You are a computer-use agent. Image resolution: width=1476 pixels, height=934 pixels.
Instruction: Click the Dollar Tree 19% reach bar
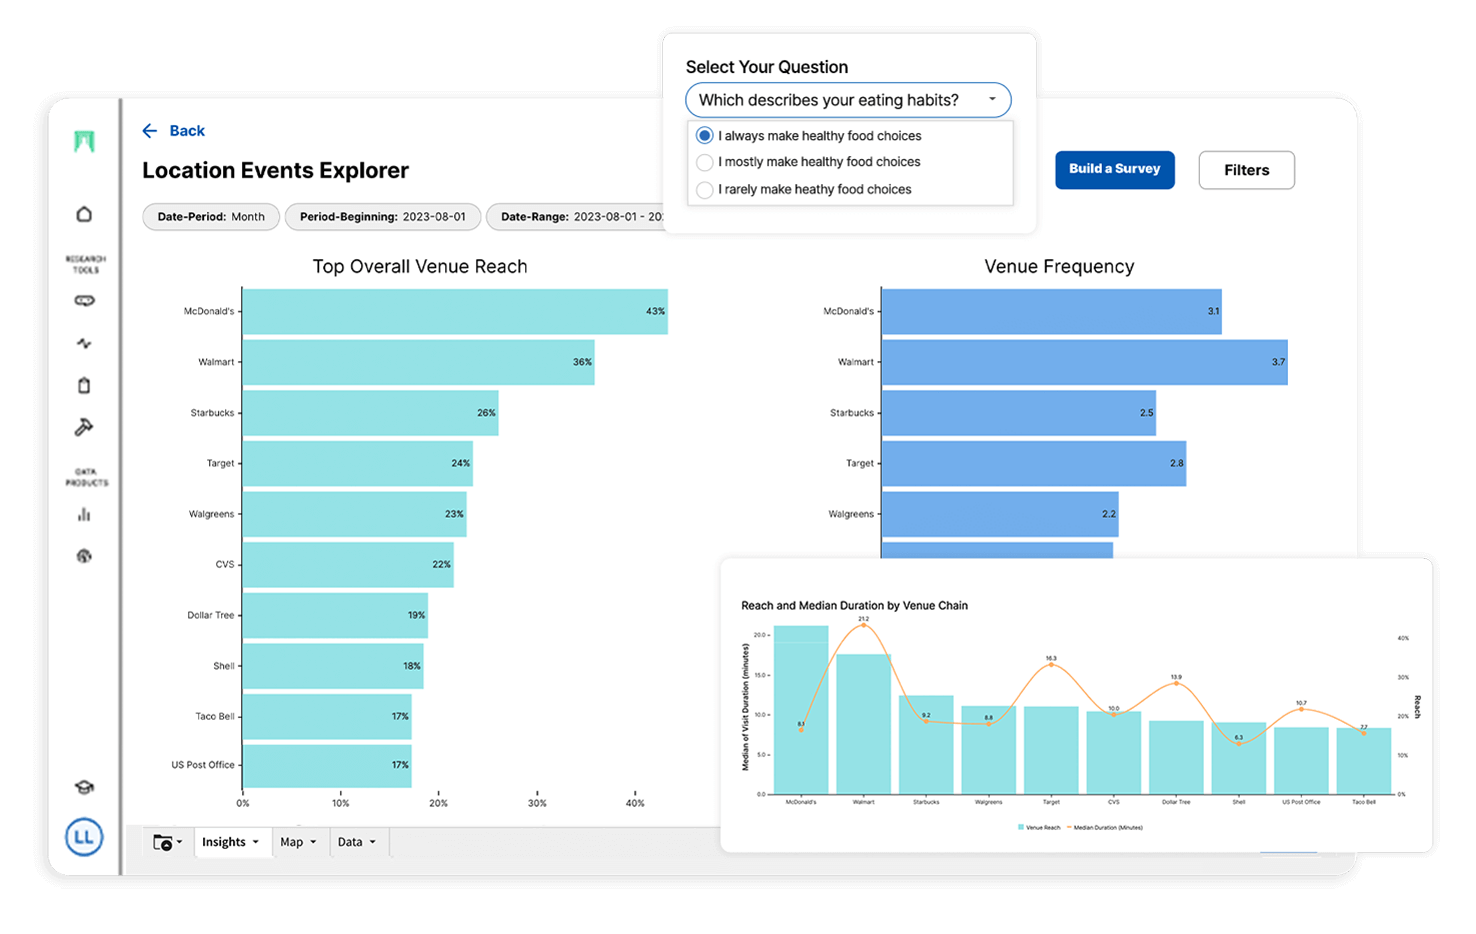point(335,616)
